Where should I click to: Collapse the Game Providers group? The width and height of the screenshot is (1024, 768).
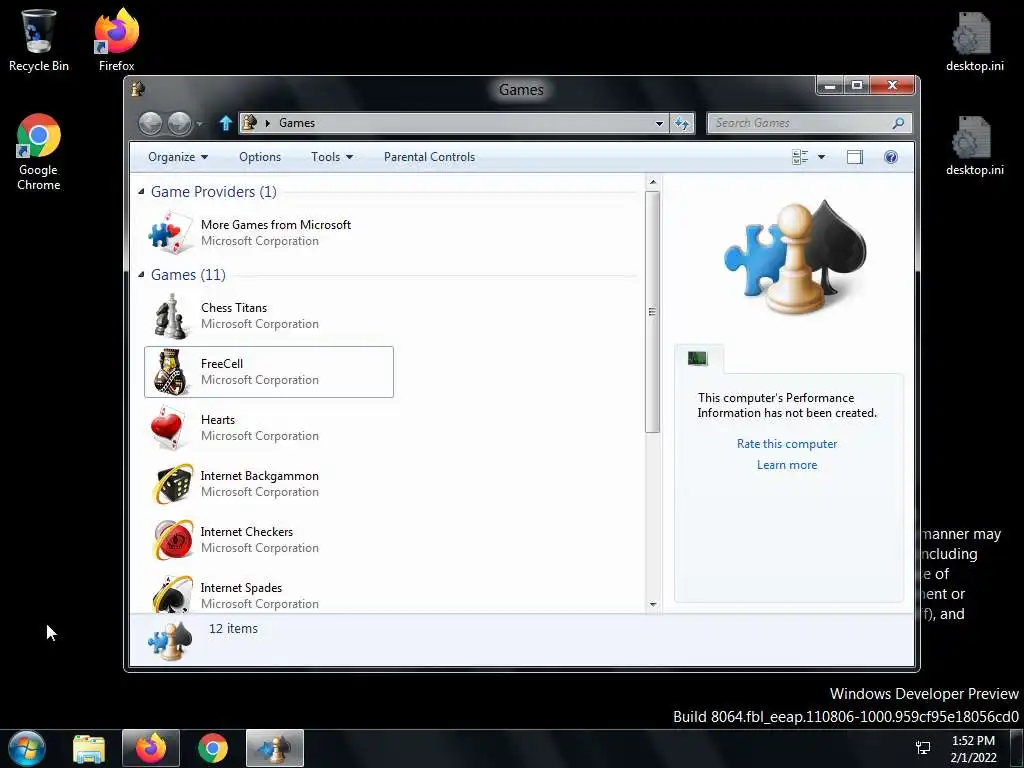pos(141,192)
